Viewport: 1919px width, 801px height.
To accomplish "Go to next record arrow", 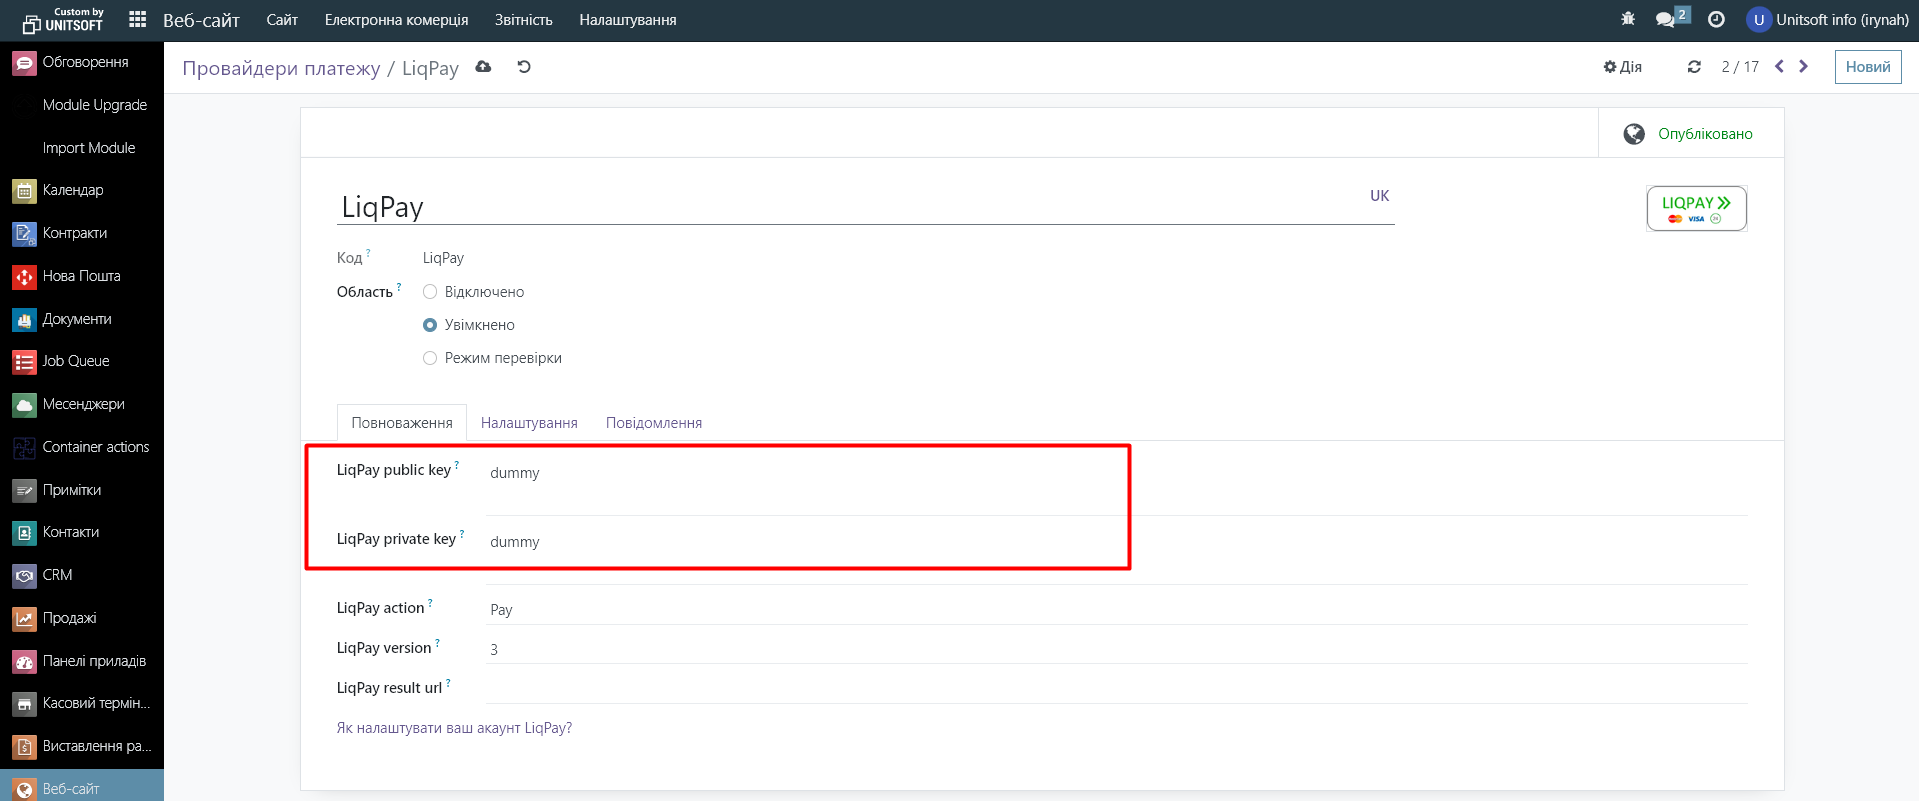I will (x=1804, y=67).
